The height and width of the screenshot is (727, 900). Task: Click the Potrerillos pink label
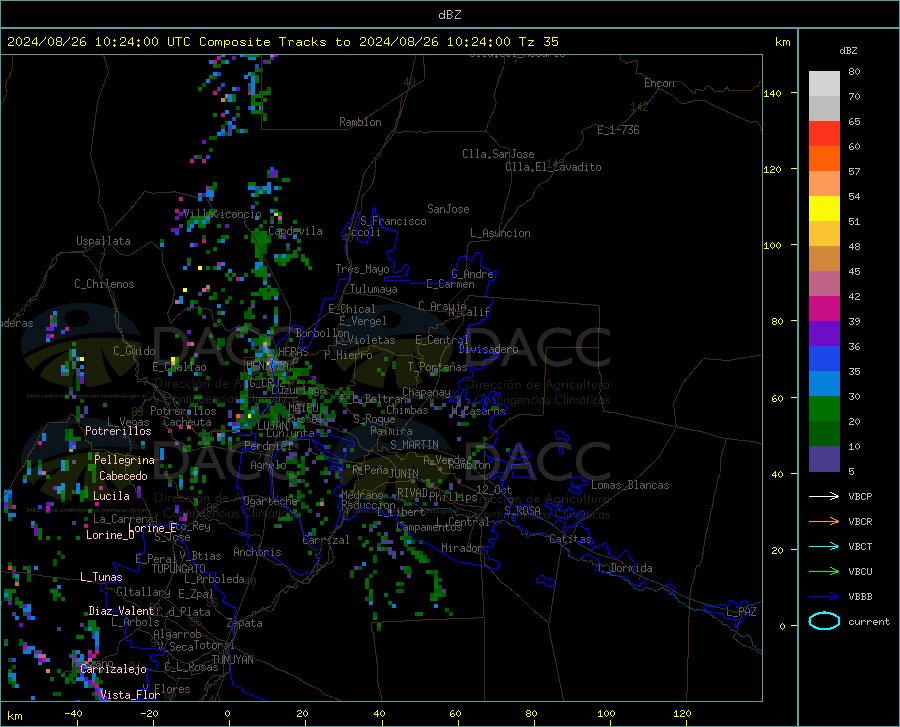118,431
